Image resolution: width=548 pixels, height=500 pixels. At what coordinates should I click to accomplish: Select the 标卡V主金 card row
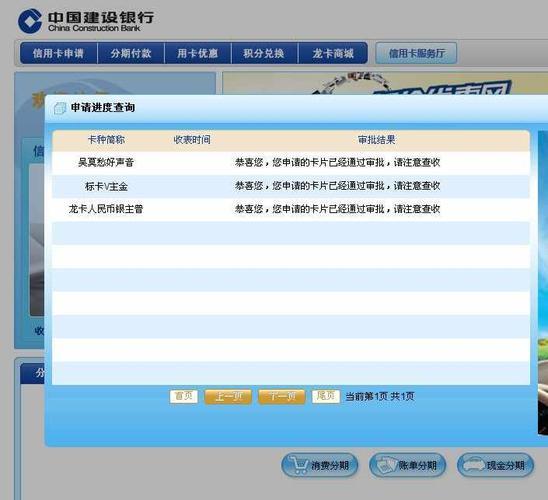coord(291,186)
